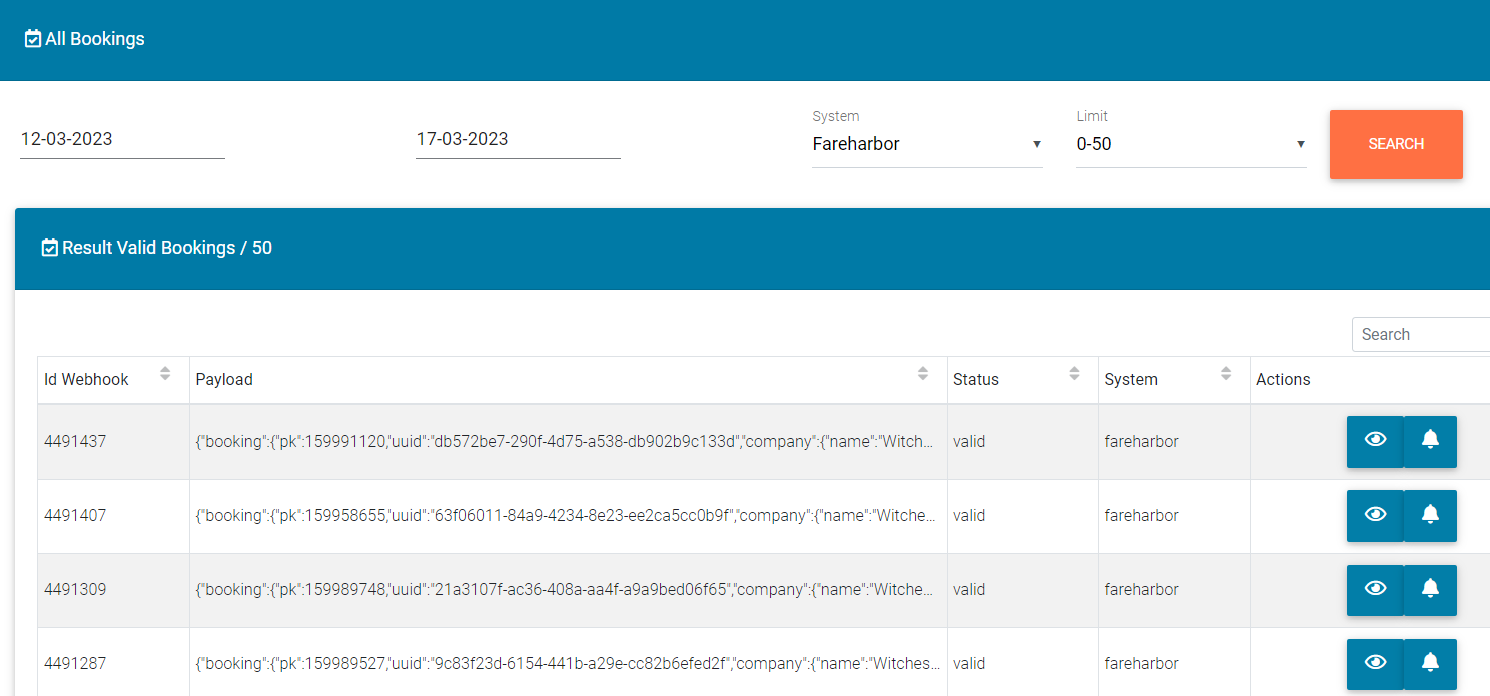Select webhook id 4491407 cell
Viewport: 1490px width, 696px height.
coord(113,516)
